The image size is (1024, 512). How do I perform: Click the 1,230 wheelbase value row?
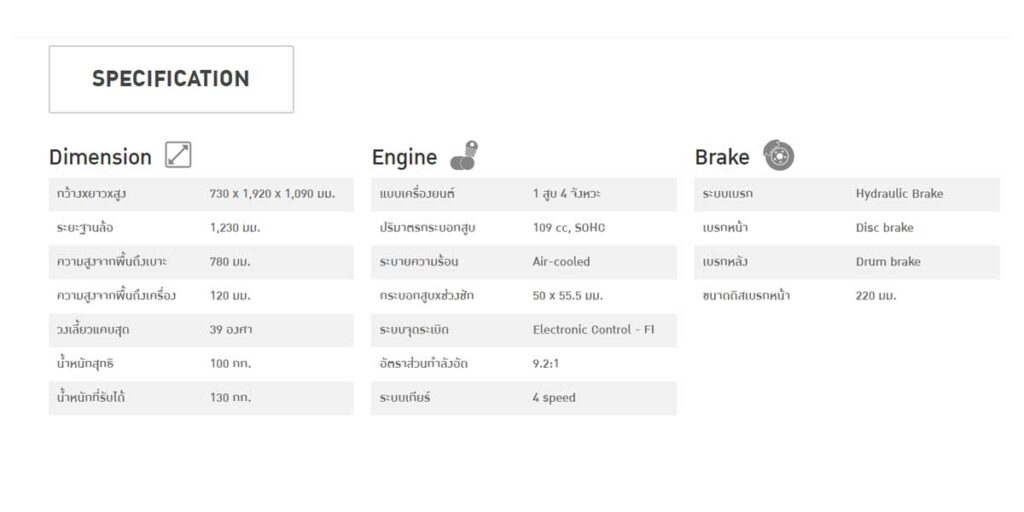tap(201, 228)
